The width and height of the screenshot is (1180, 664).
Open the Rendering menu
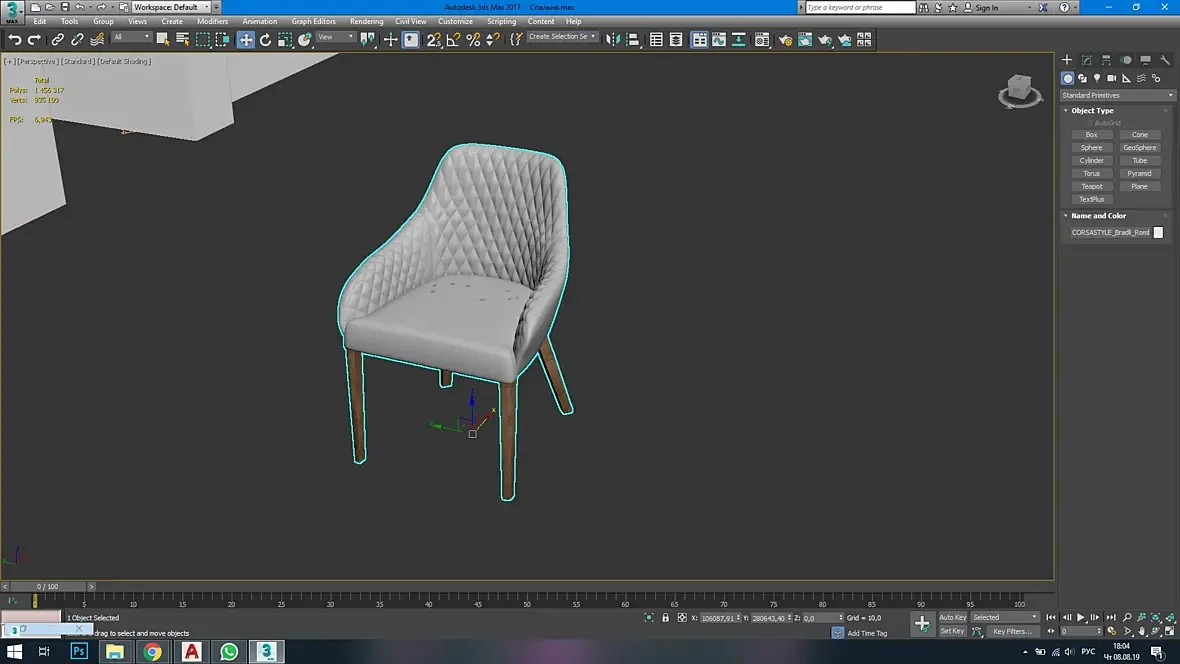coord(366,21)
